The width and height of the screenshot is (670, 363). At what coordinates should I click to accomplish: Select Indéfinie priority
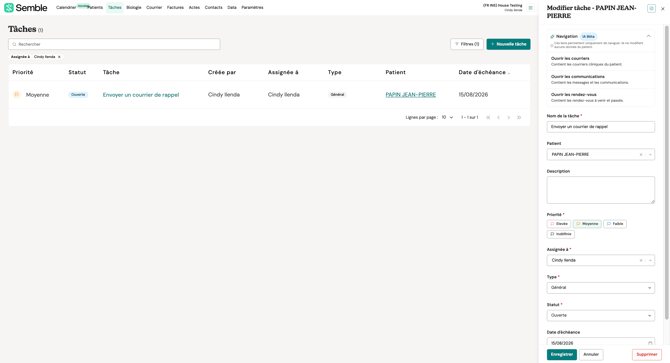pos(561,234)
